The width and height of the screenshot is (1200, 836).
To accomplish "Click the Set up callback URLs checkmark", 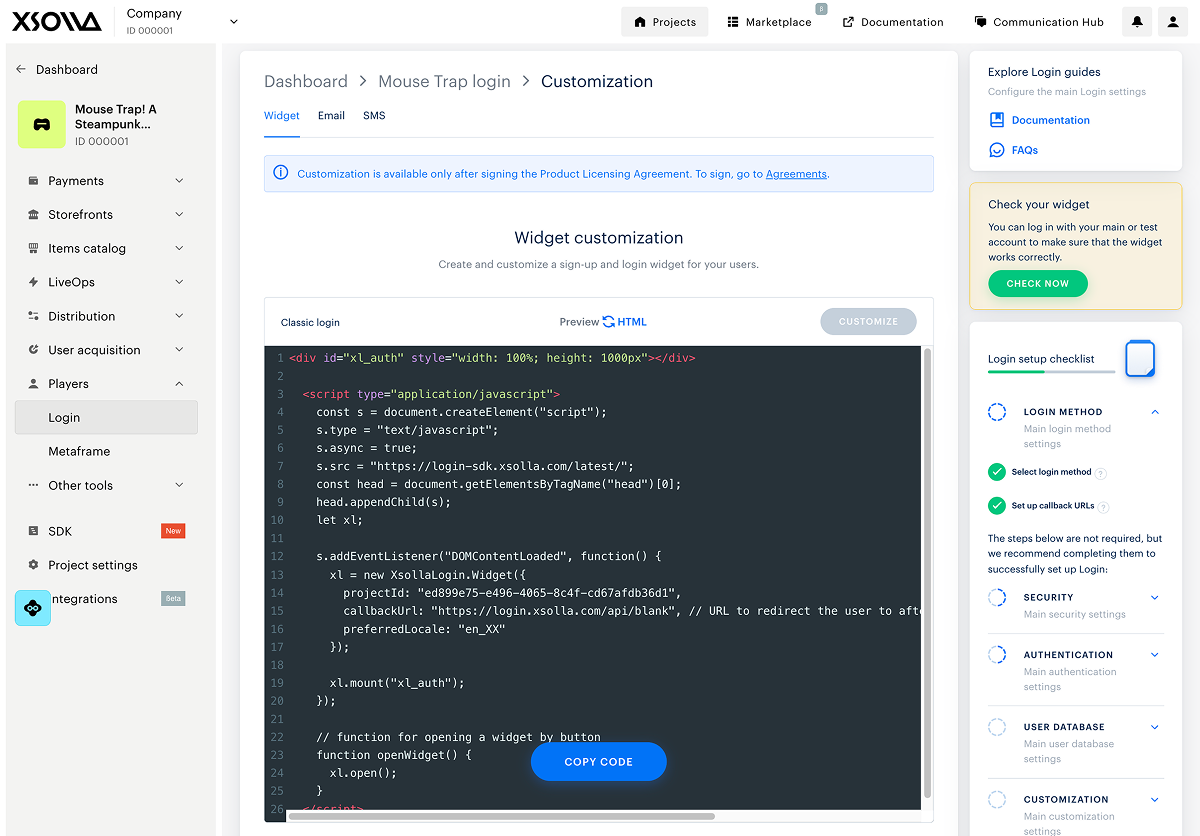I will pos(996,506).
